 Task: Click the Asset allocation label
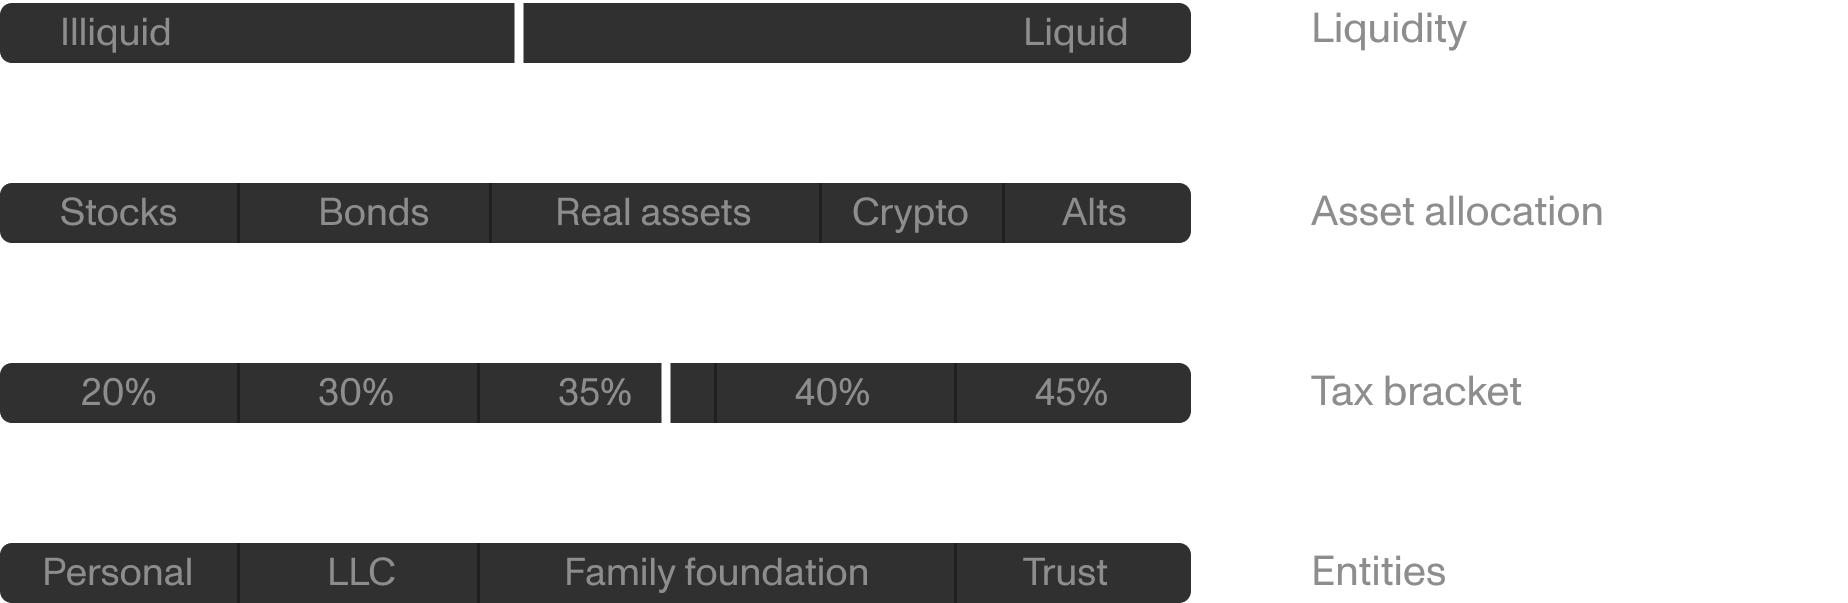1456,212
